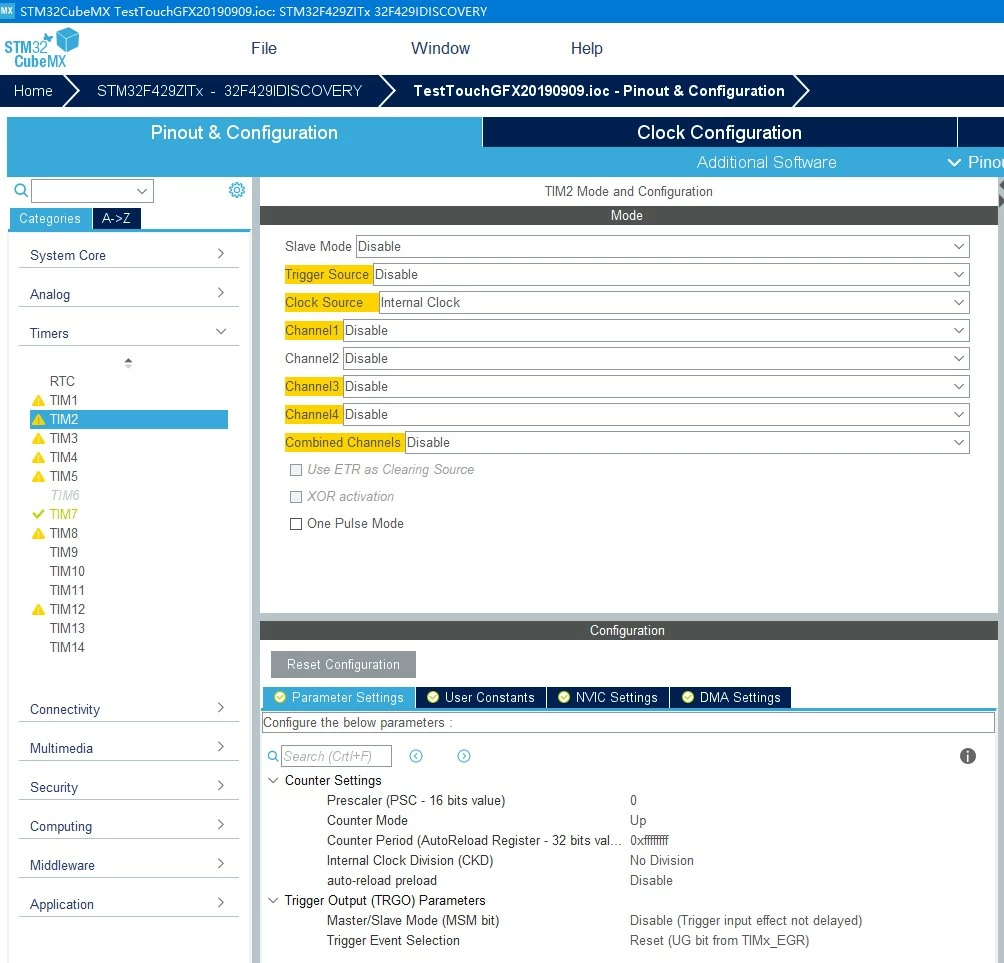Image resolution: width=1004 pixels, height=963 pixels.
Task: Click the info icon in parameter settings
Action: pyautogui.click(x=968, y=756)
